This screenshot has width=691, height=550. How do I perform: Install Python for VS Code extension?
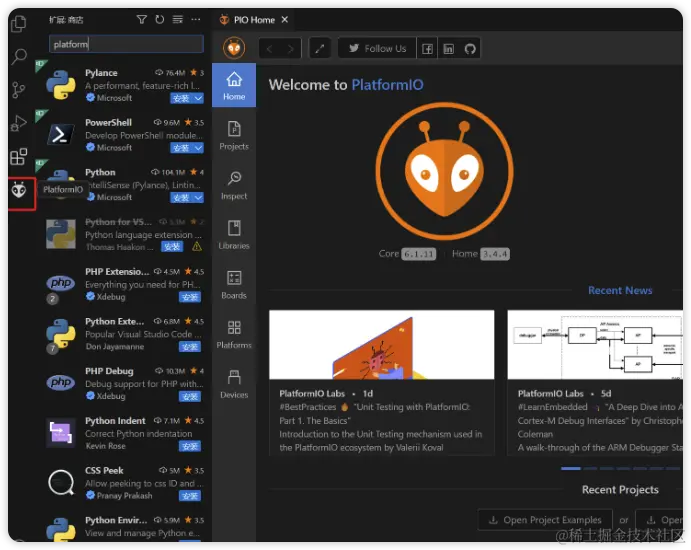pos(172,247)
